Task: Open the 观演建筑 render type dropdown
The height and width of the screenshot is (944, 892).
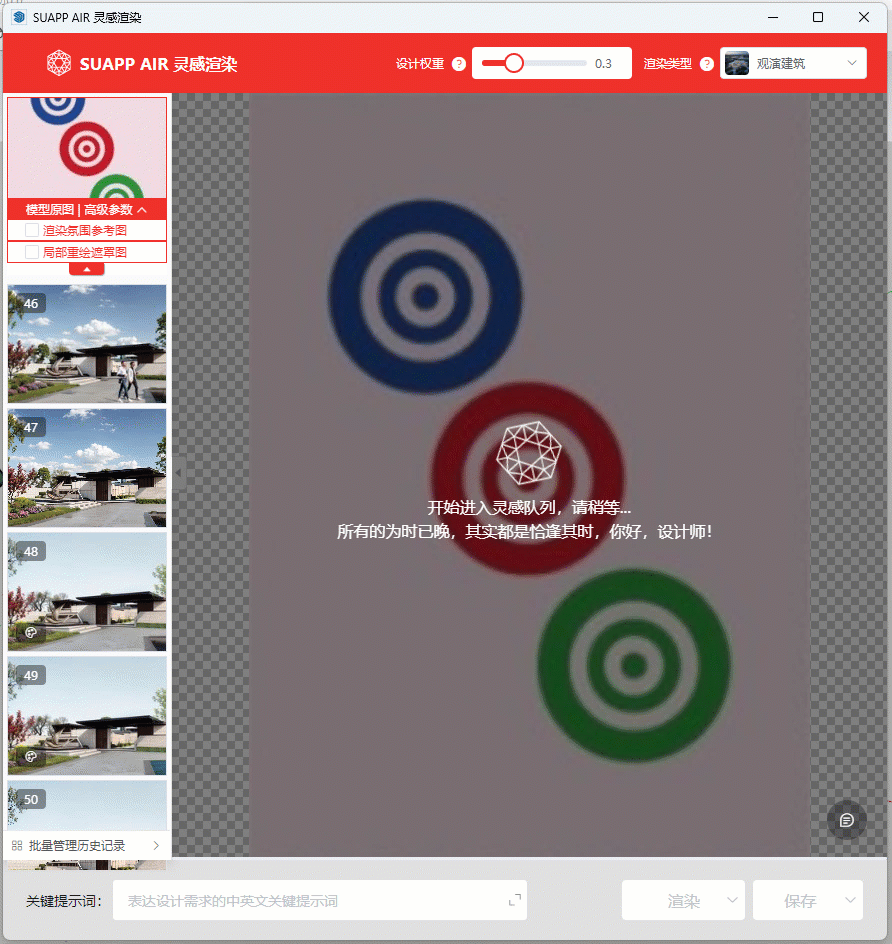Action: [793, 63]
